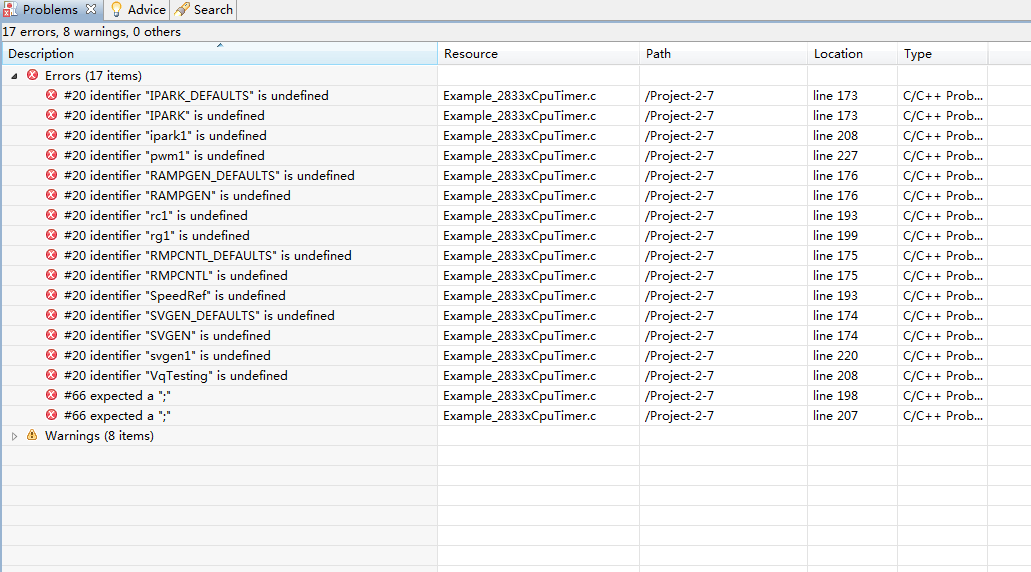The height and width of the screenshot is (572, 1031).
Task: Select the Errors (17 items) row
Action: pos(93,76)
